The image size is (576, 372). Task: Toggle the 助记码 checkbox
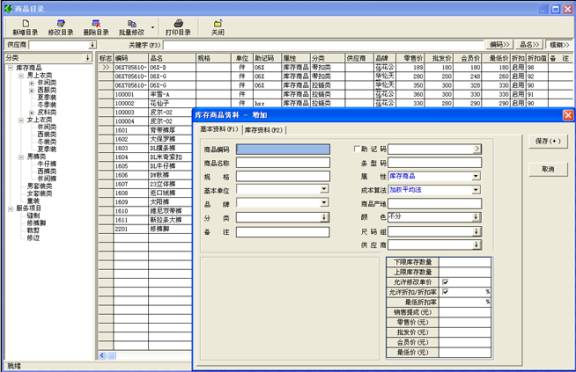click(356, 149)
